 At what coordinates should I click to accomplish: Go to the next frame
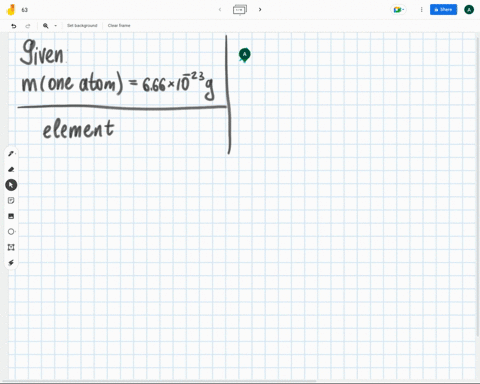pyautogui.click(x=260, y=10)
